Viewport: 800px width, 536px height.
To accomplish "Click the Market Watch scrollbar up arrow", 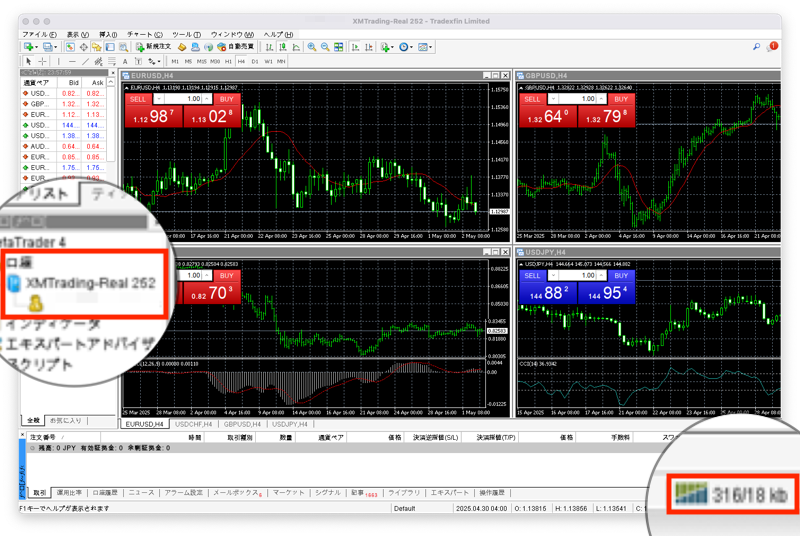I will point(111,82).
